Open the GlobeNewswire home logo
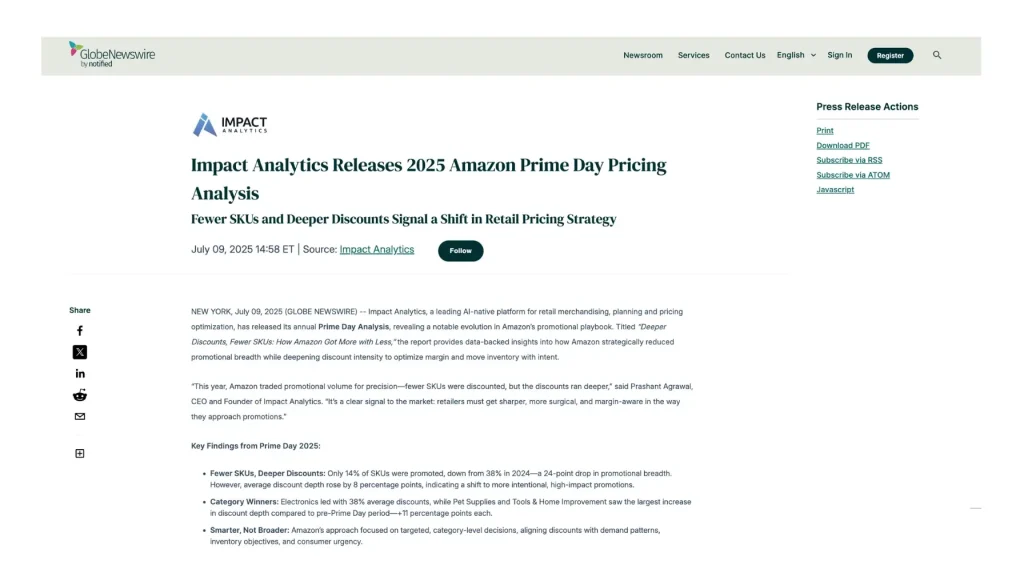This screenshot has width=1024, height=585. click(x=112, y=55)
